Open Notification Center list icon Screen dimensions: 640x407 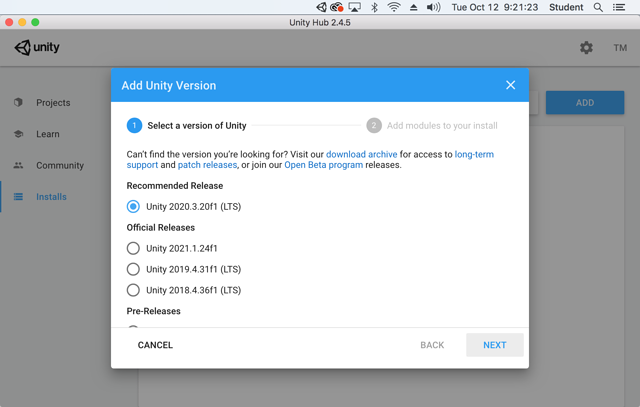click(x=619, y=7)
